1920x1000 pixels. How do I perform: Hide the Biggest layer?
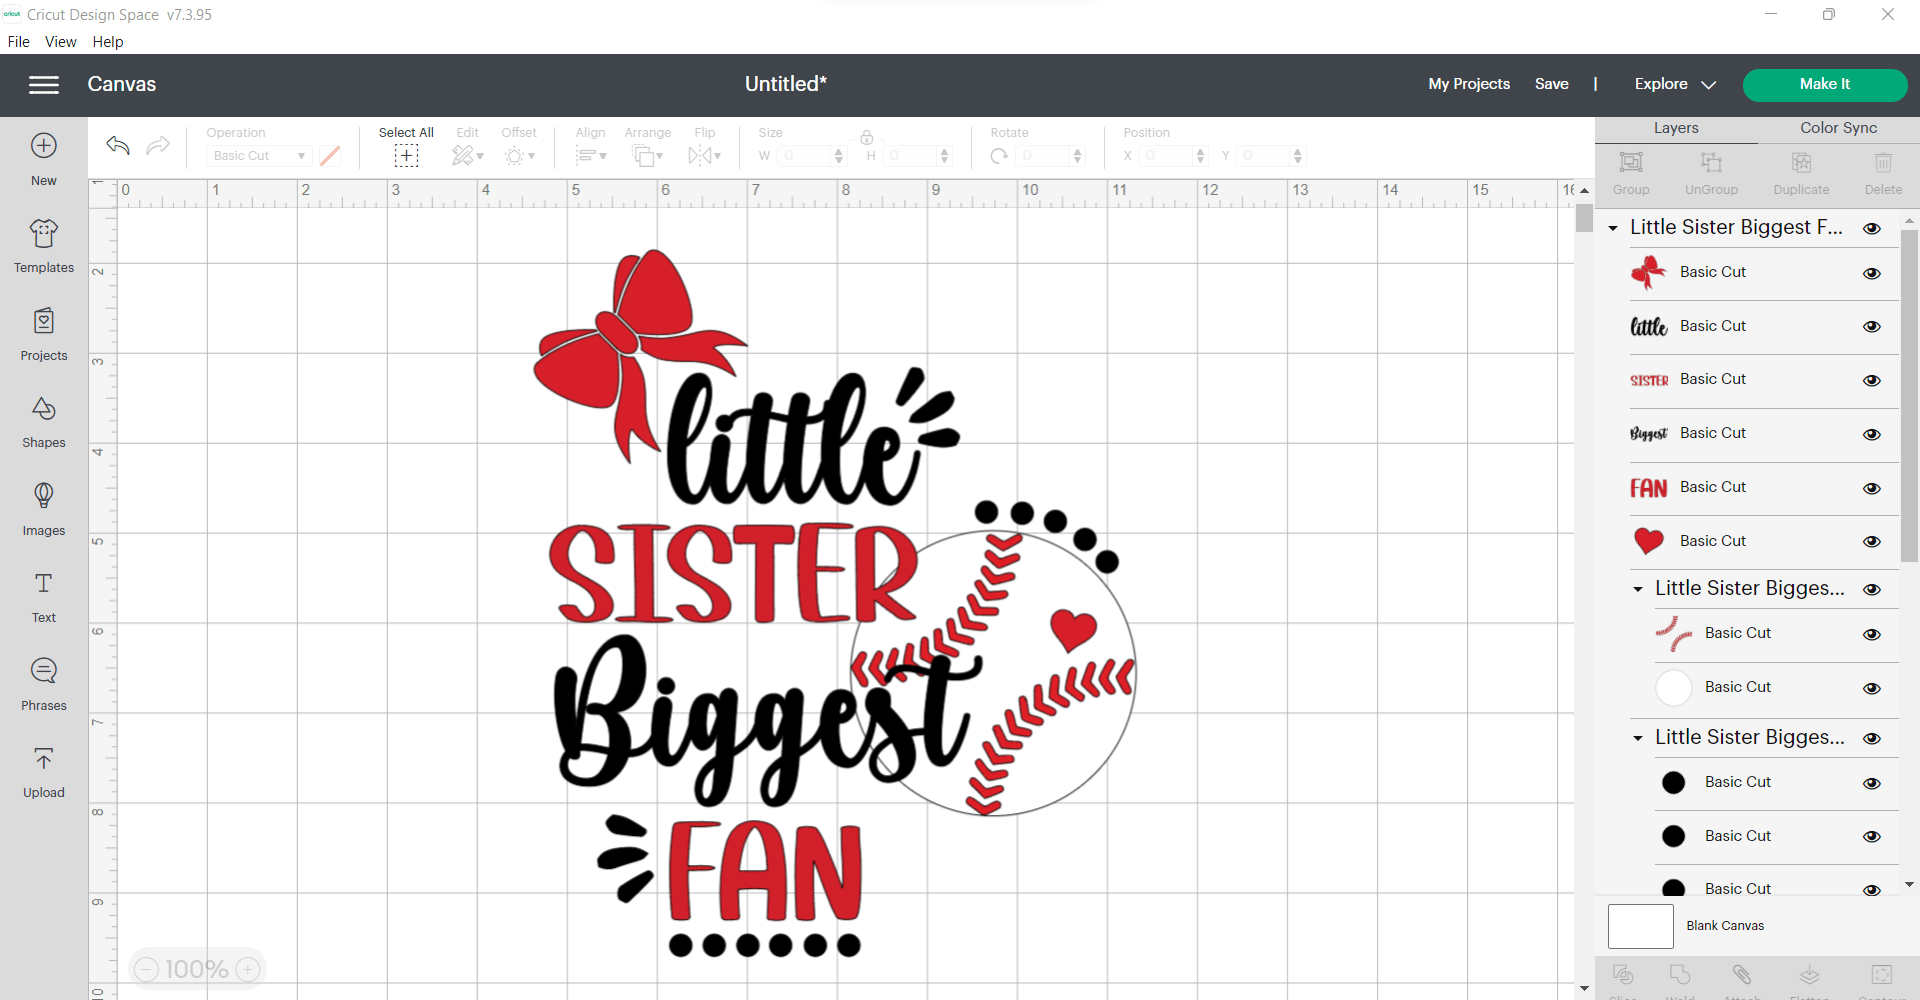tap(1872, 434)
